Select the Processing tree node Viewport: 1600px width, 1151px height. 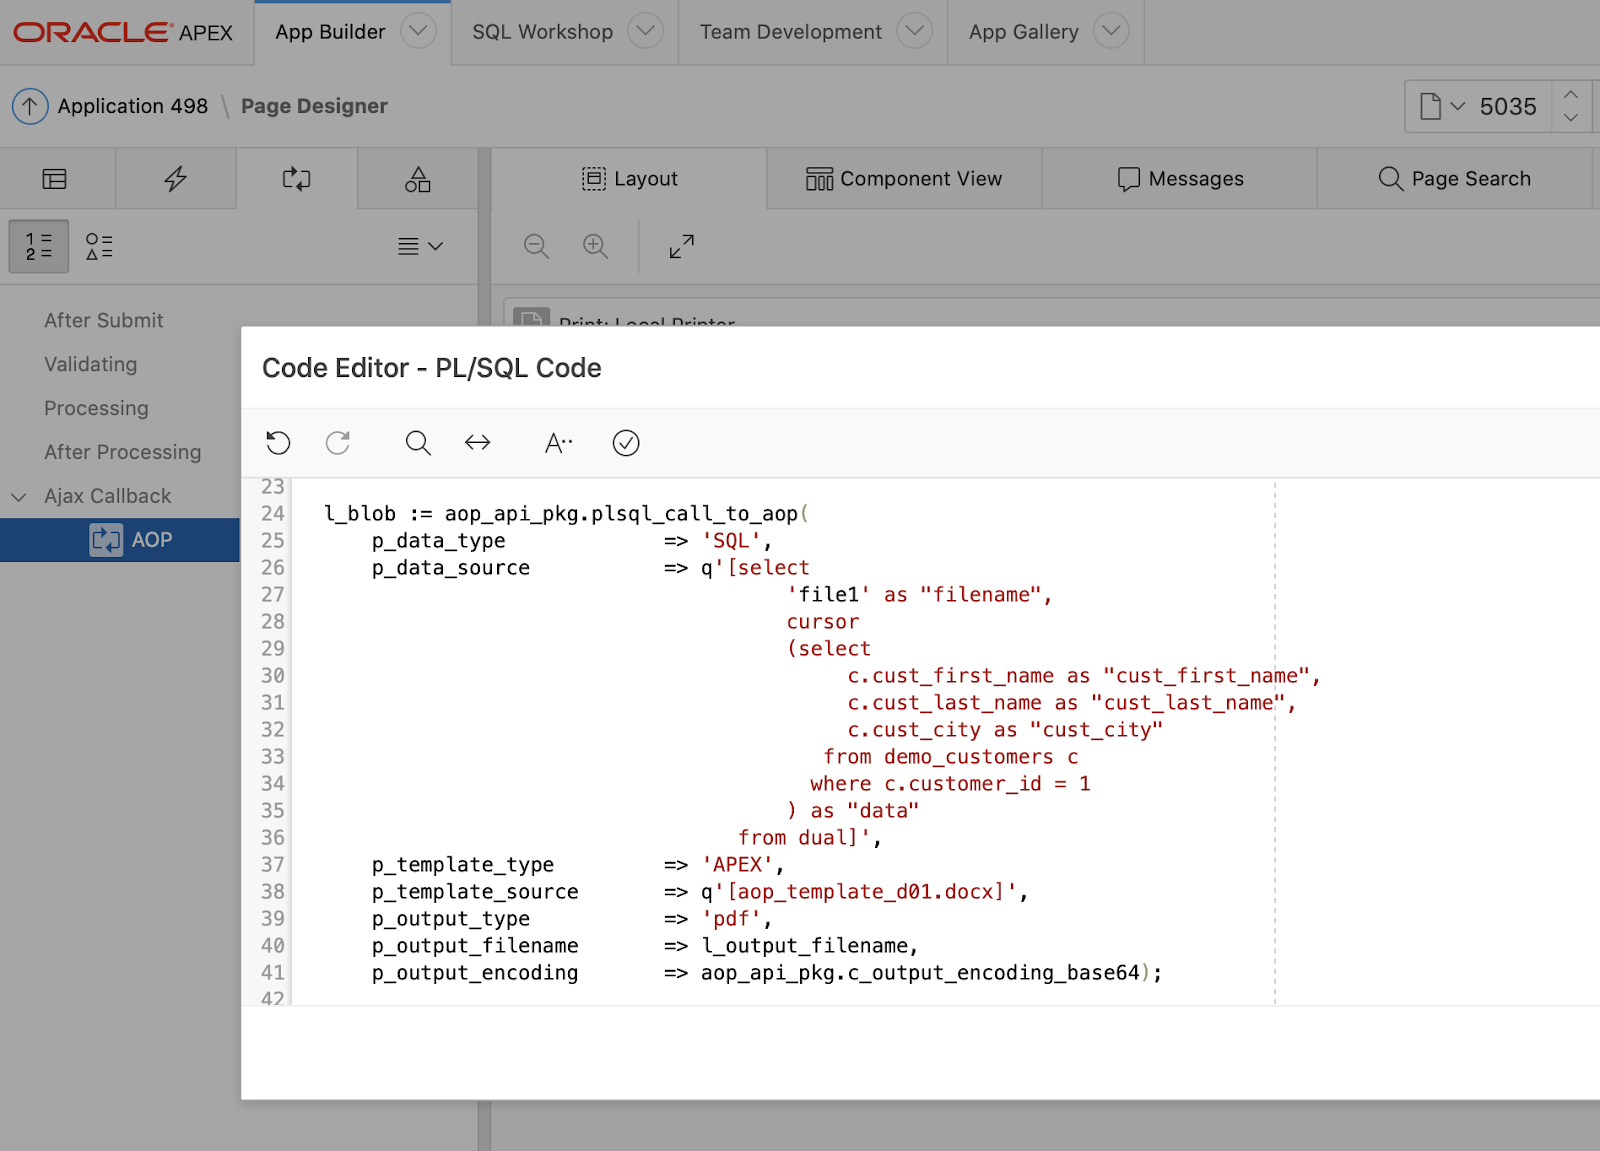[96, 408]
